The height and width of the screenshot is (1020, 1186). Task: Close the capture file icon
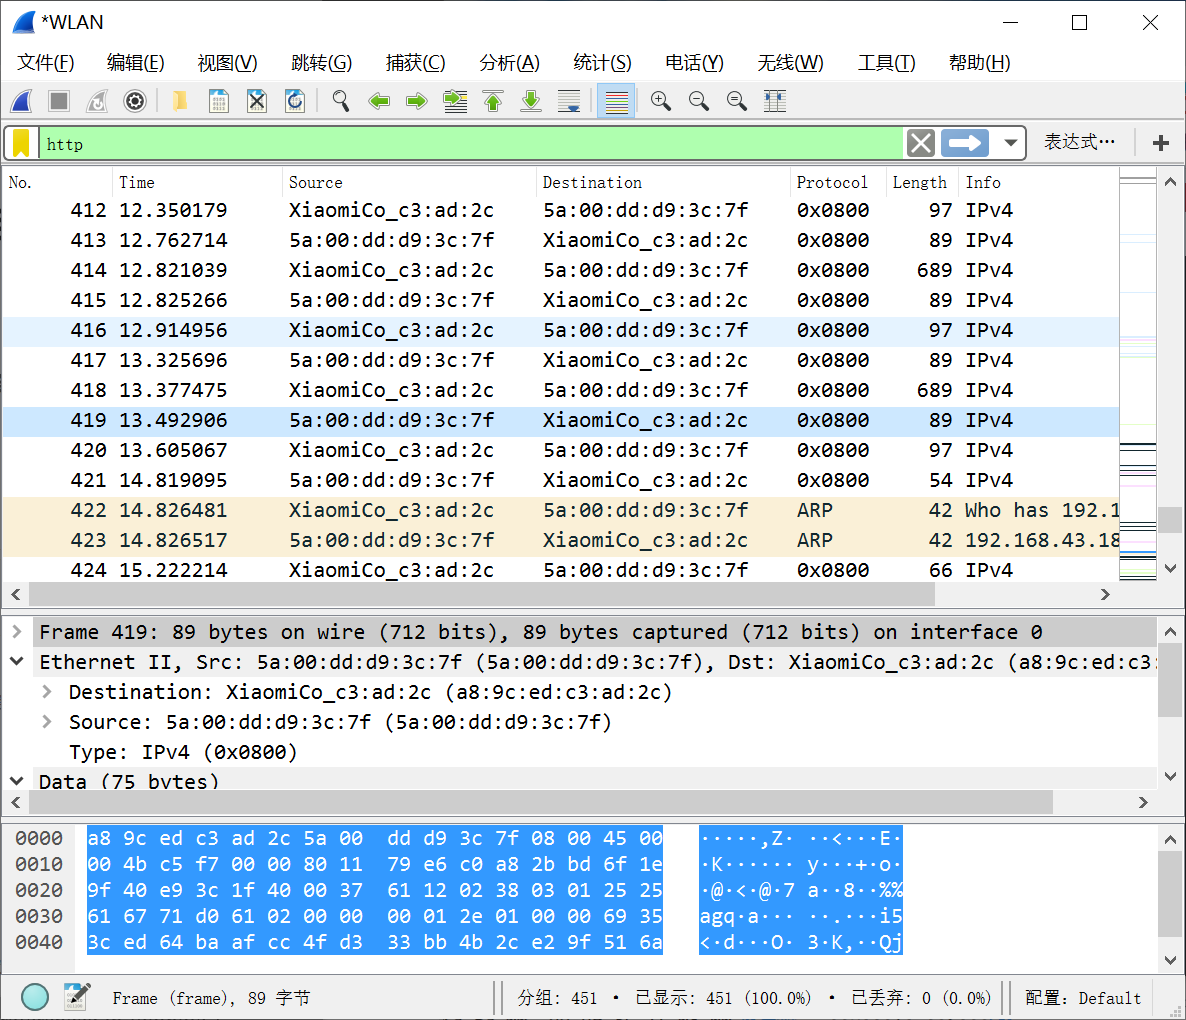click(257, 101)
